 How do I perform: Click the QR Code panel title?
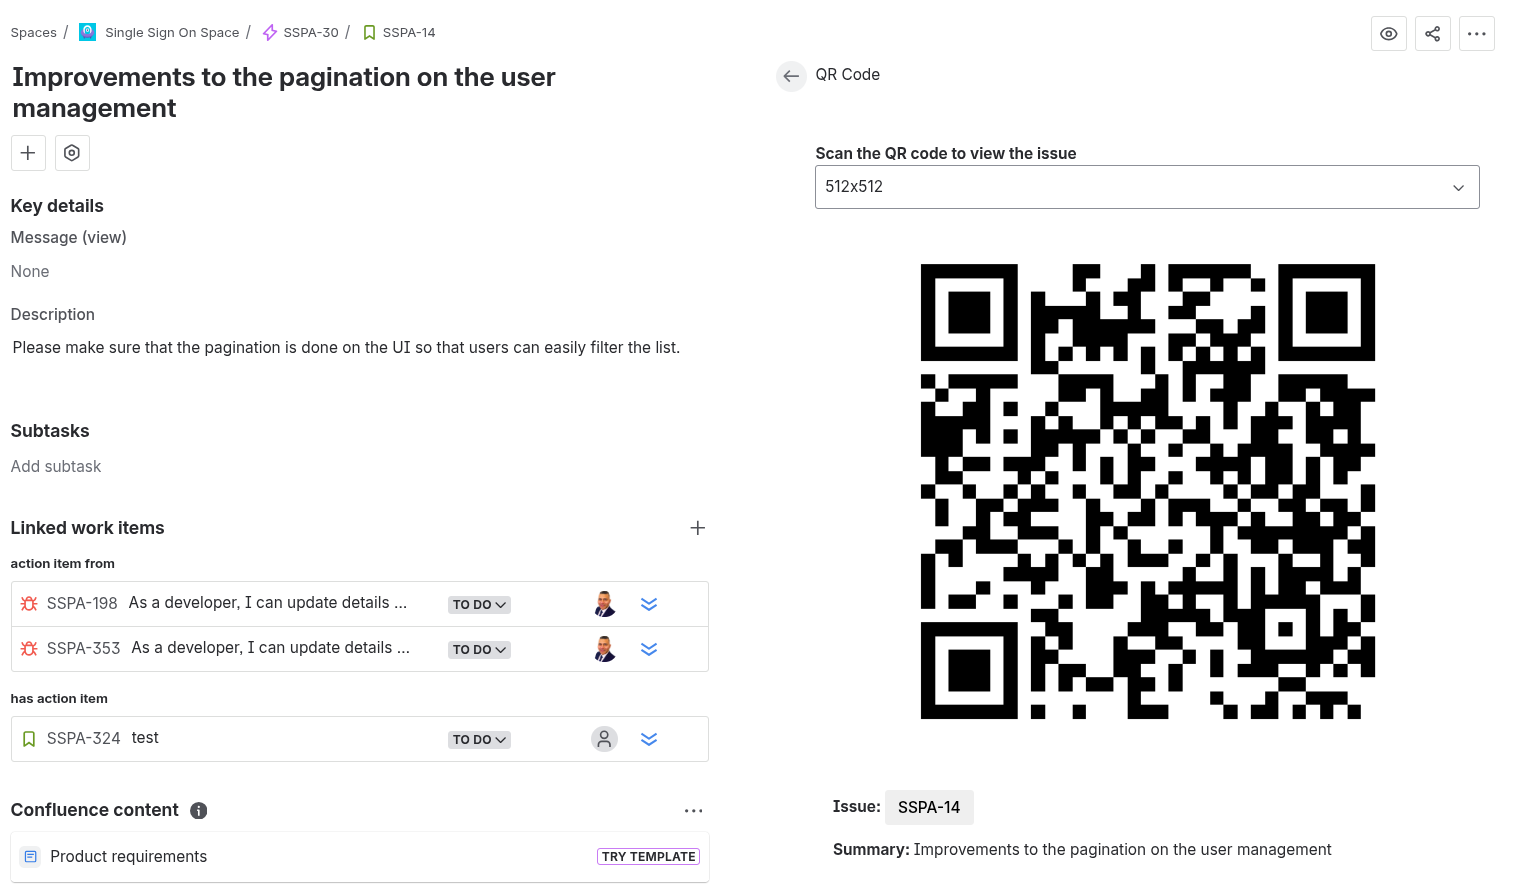(848, 75)
